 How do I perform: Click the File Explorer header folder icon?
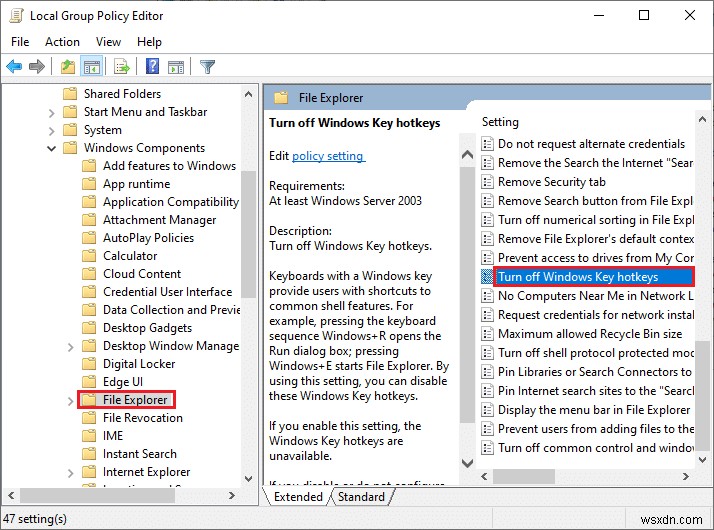coord(281,97)
